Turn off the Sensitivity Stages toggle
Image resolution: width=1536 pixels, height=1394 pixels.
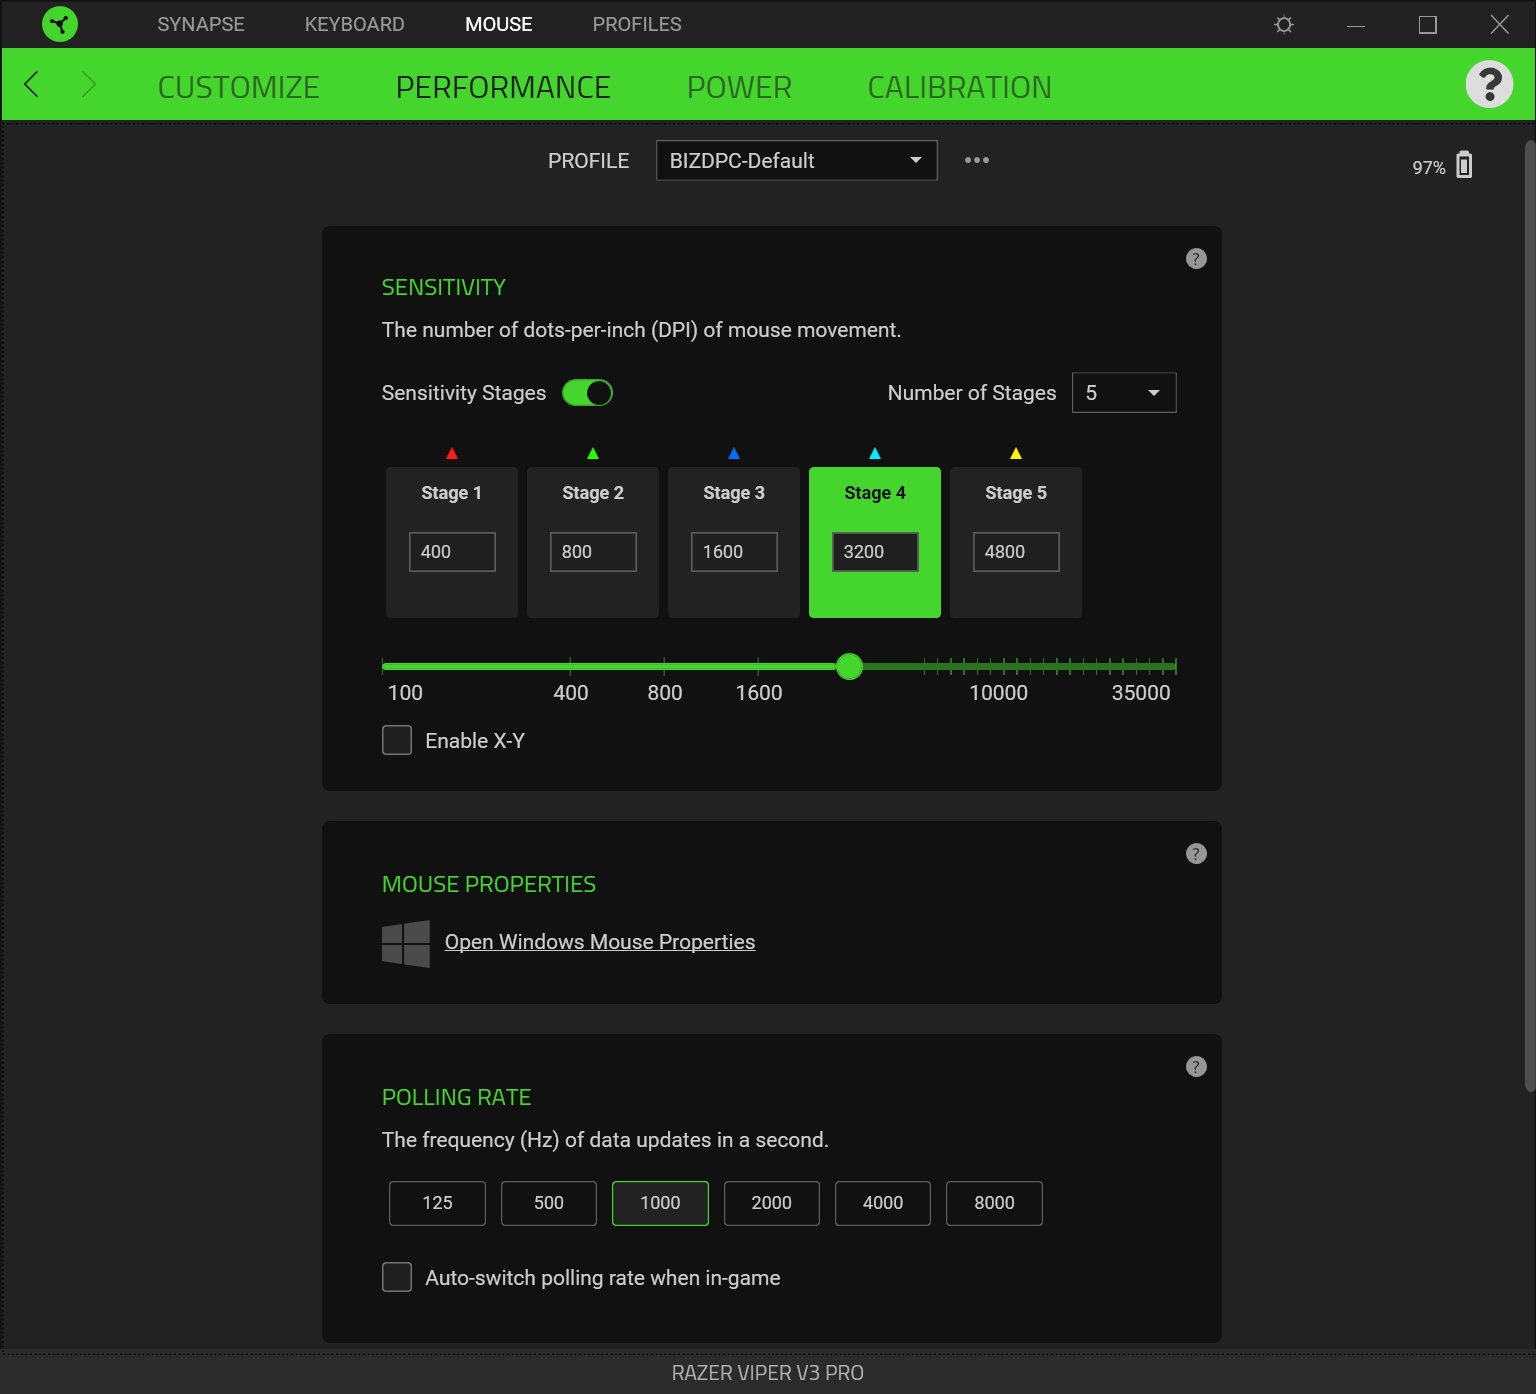click(x=587, y=393)
